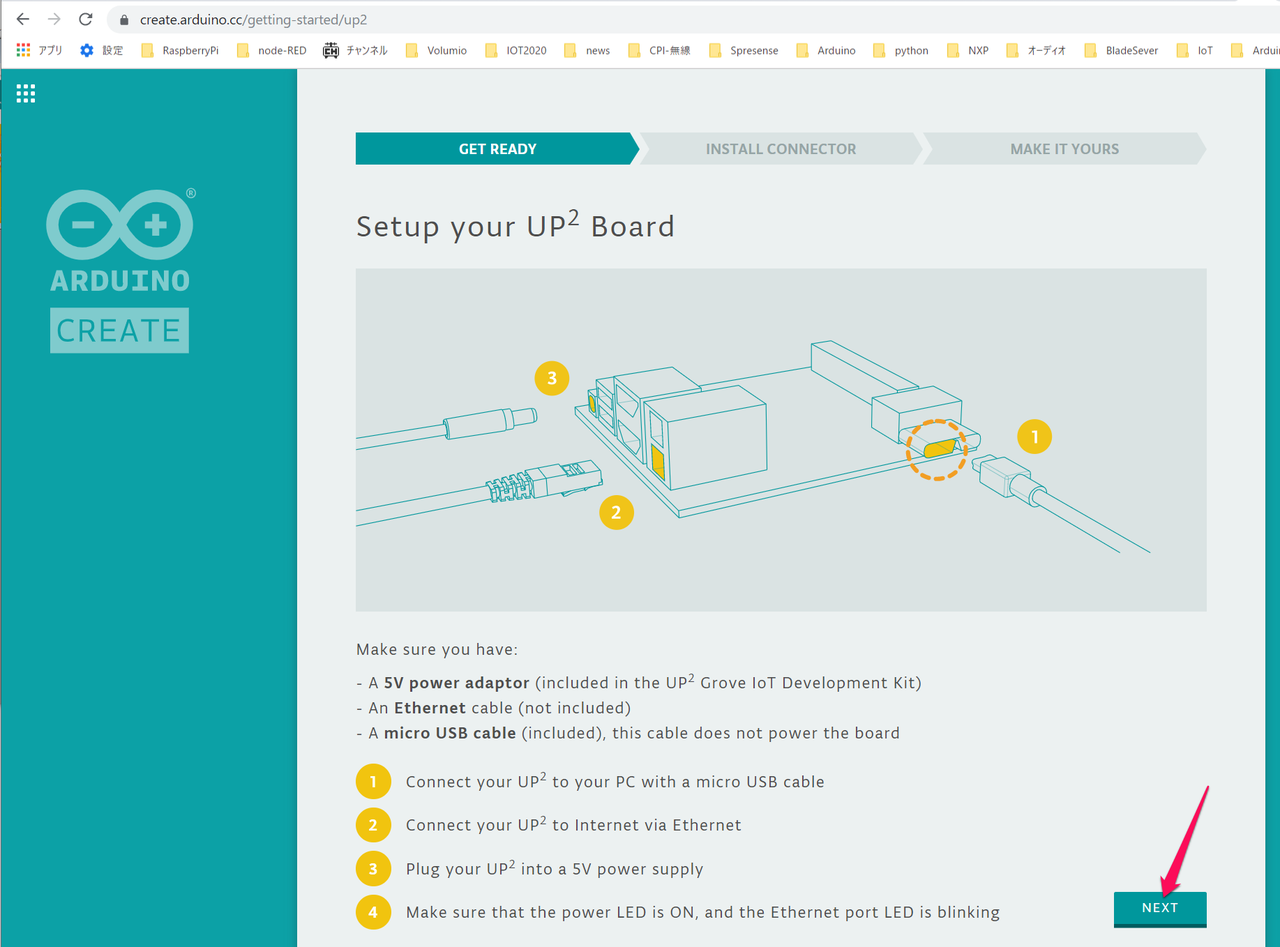Open the 設定 settings bookmark
The height and width of the screenshot is (947, 1280).
pos(102,50)
